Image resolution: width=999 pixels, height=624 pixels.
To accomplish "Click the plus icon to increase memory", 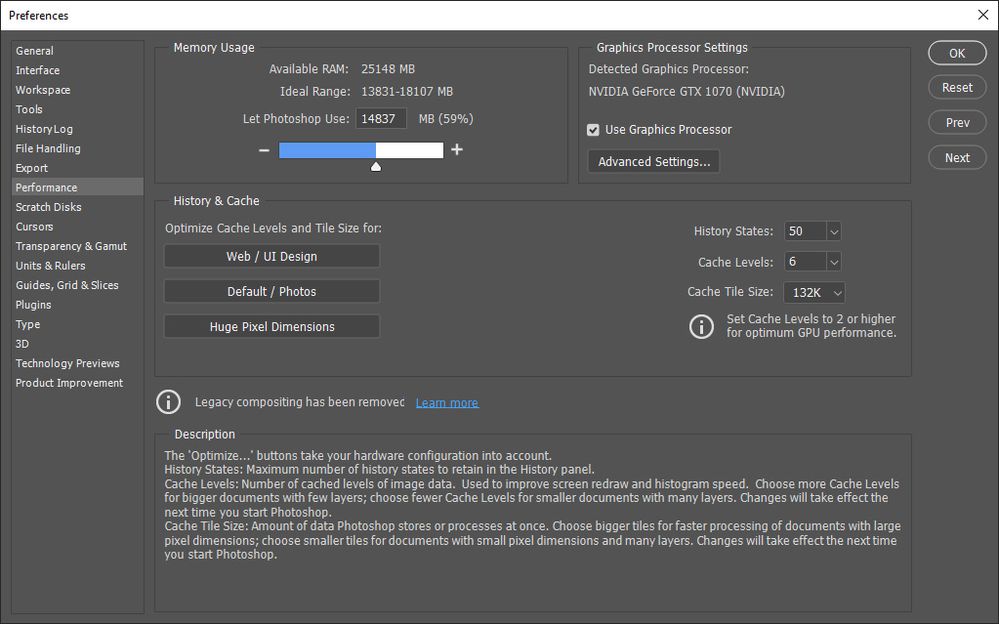I will click(457, 150).
